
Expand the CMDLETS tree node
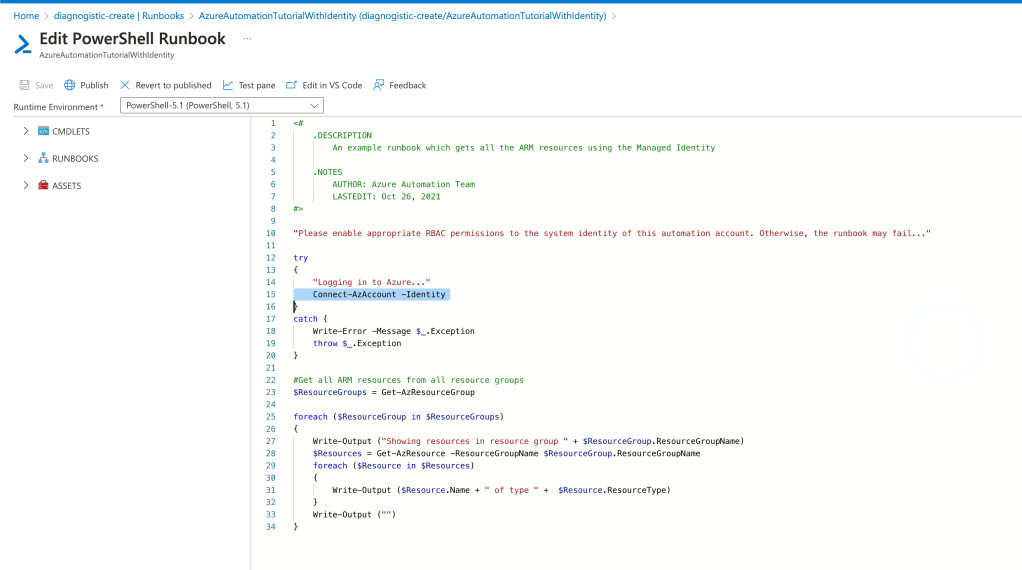click(x=26, y=131)
